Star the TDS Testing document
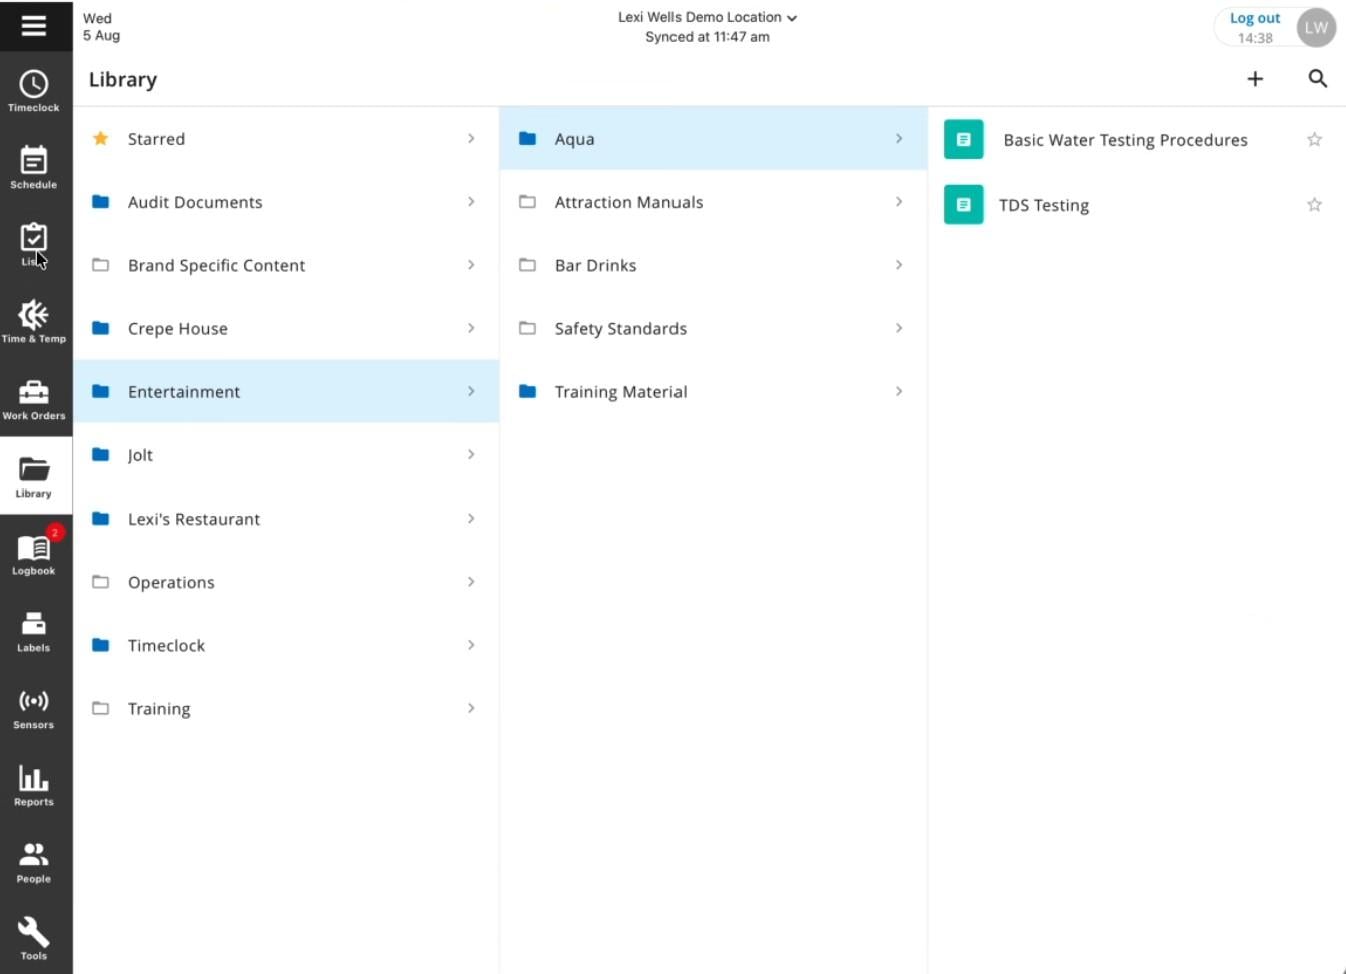Image resolution: width=1346 pixels, height=974 pixels. pos(1314,205)
